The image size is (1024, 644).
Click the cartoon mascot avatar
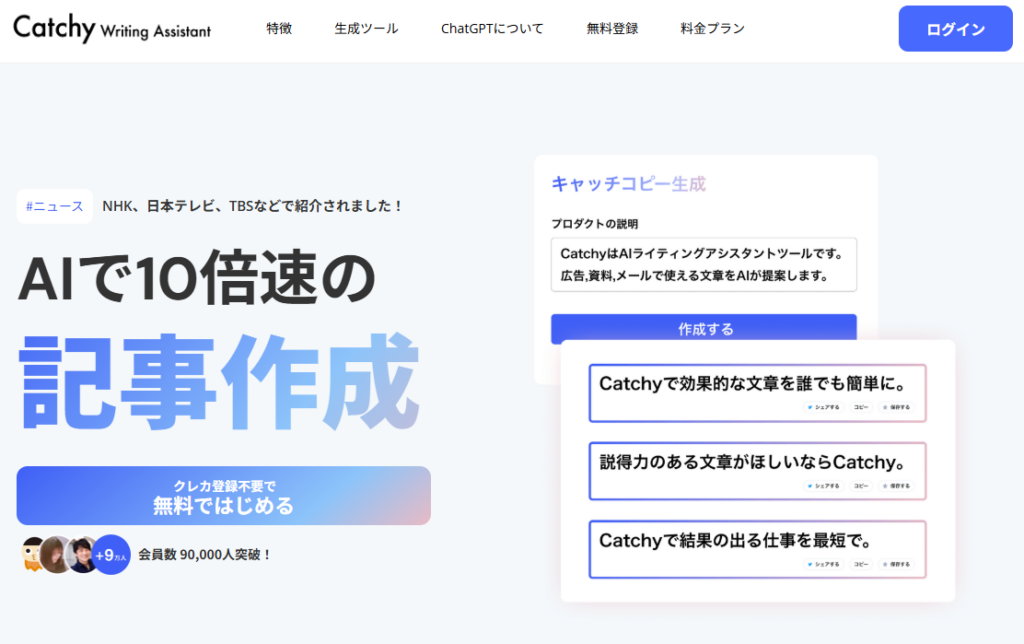click(30, 555)
